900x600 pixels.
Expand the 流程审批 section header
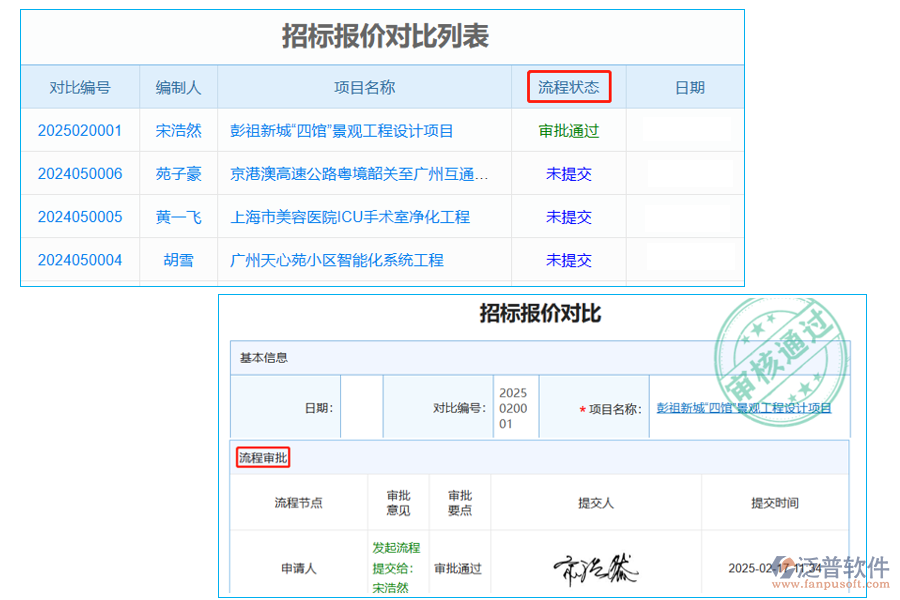262,457
